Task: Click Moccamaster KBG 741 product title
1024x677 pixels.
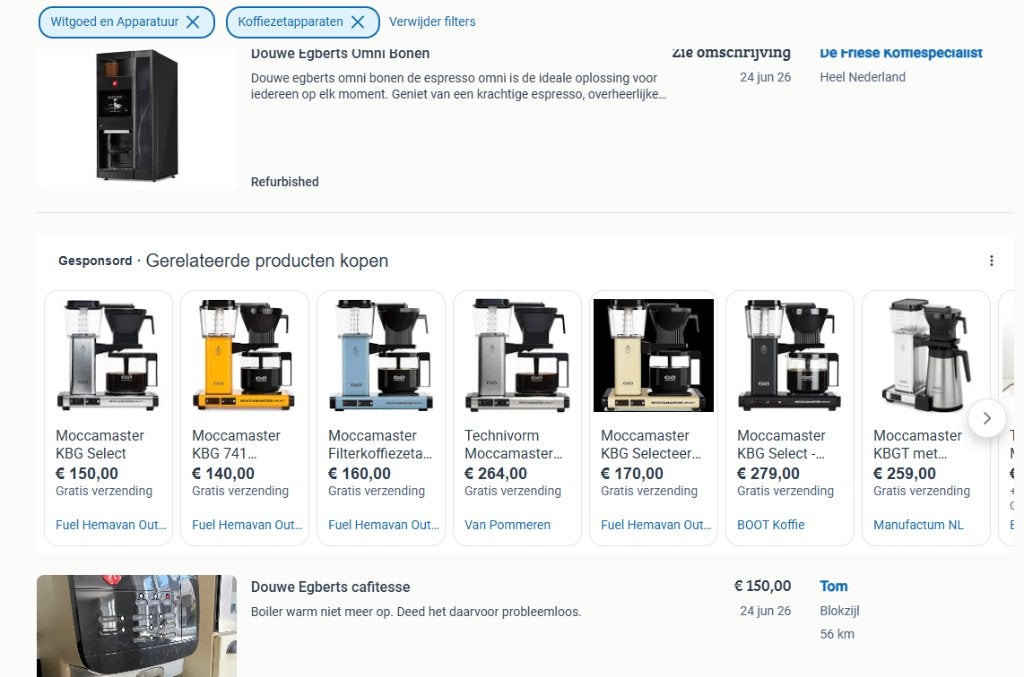Action: [x=236, y=445]
